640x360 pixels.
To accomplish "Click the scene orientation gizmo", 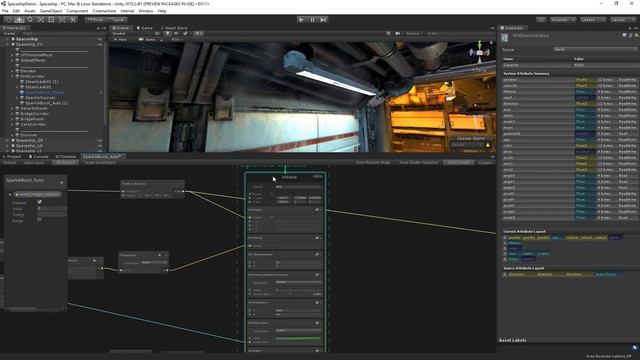I will coord(480,52).
